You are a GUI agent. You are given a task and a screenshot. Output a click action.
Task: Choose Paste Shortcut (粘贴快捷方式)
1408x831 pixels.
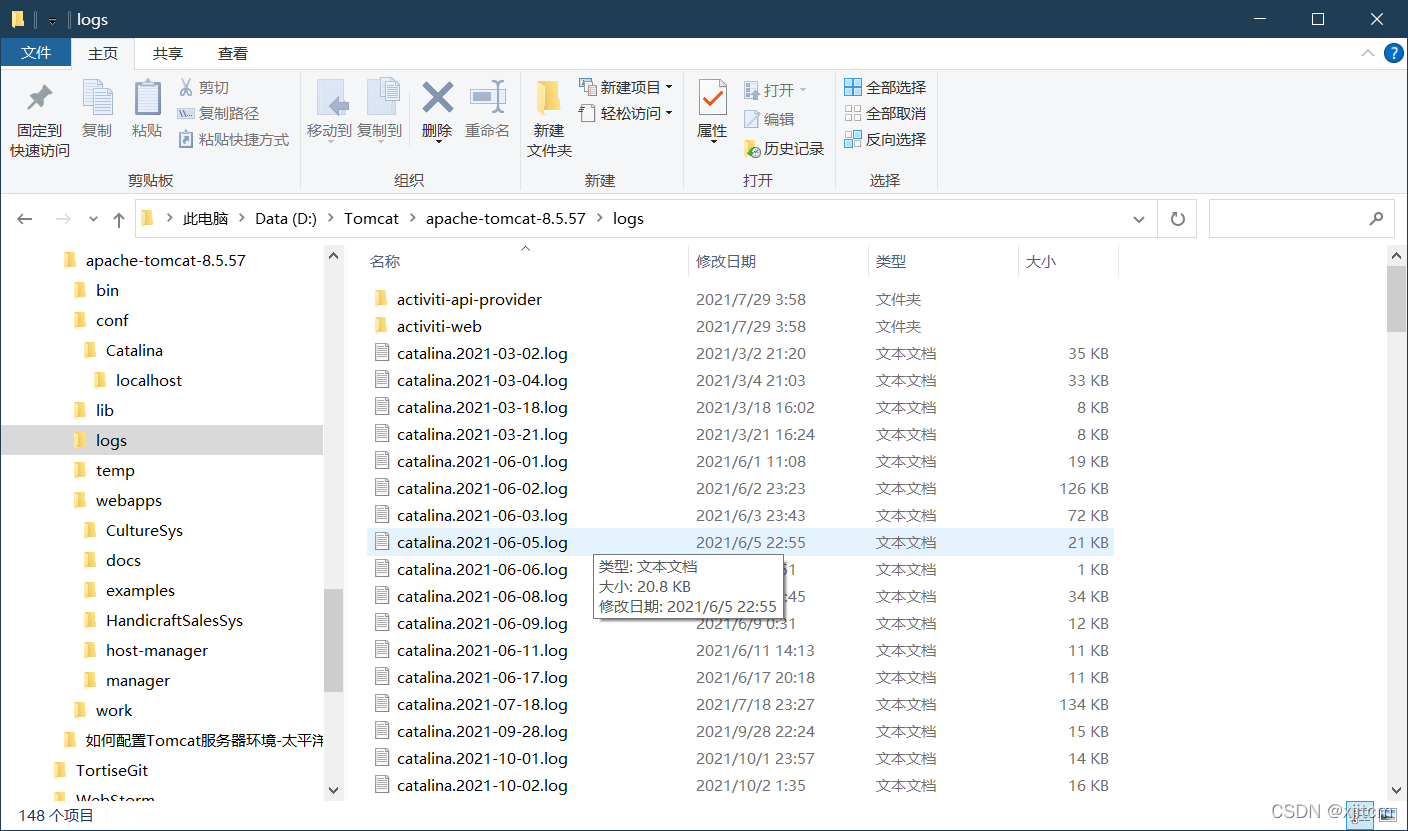pos(233,140)
